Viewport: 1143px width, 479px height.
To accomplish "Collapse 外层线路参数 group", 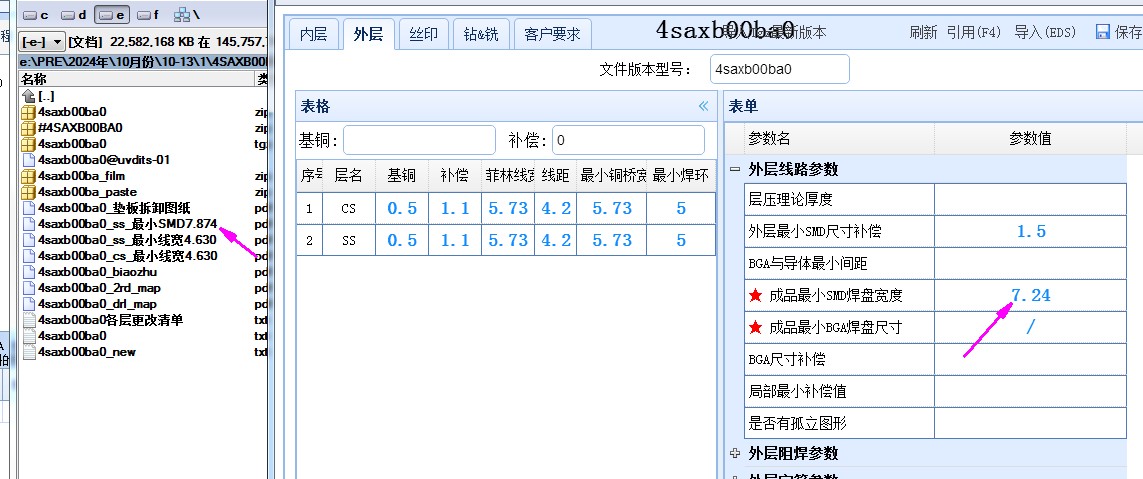I will 735,169.
